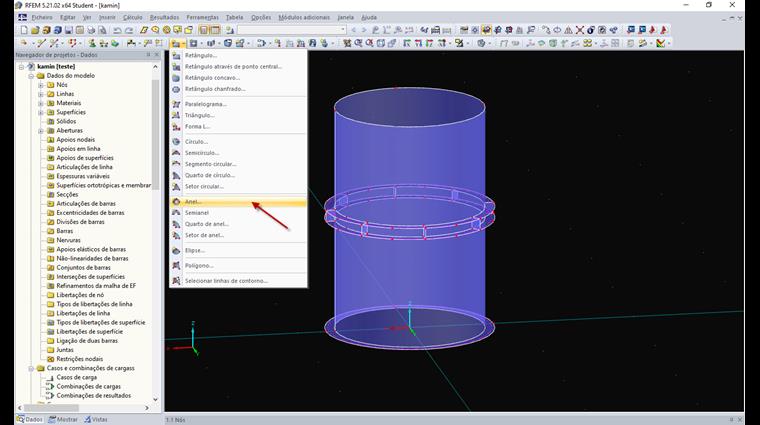Select Barras tree item
Viewport: 760px width, 425px height.
(64, 231)
